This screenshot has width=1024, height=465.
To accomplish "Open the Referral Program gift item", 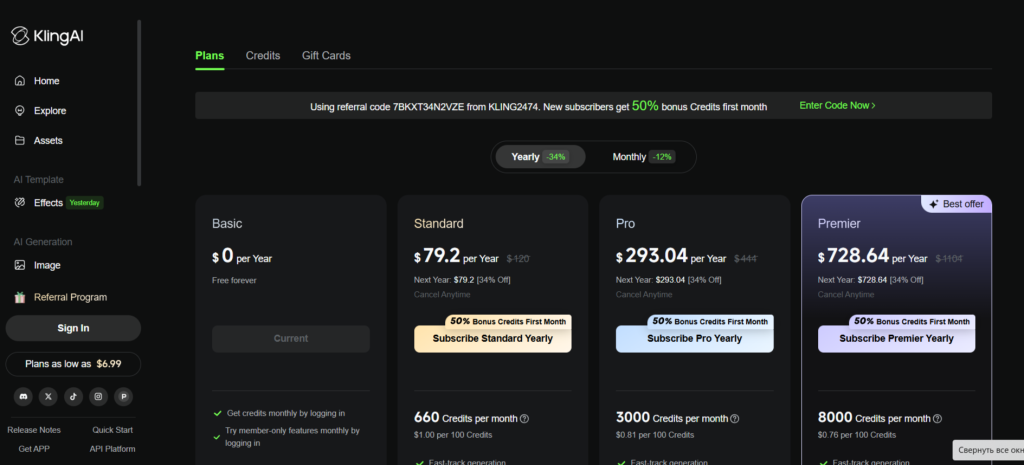I will [x=61, y=297].
